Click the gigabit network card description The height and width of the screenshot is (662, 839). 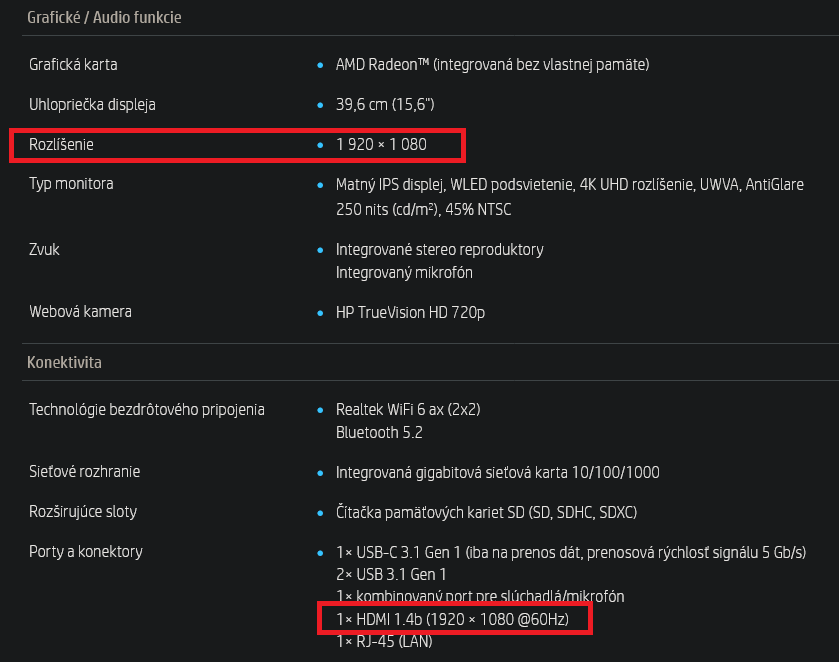497,472
